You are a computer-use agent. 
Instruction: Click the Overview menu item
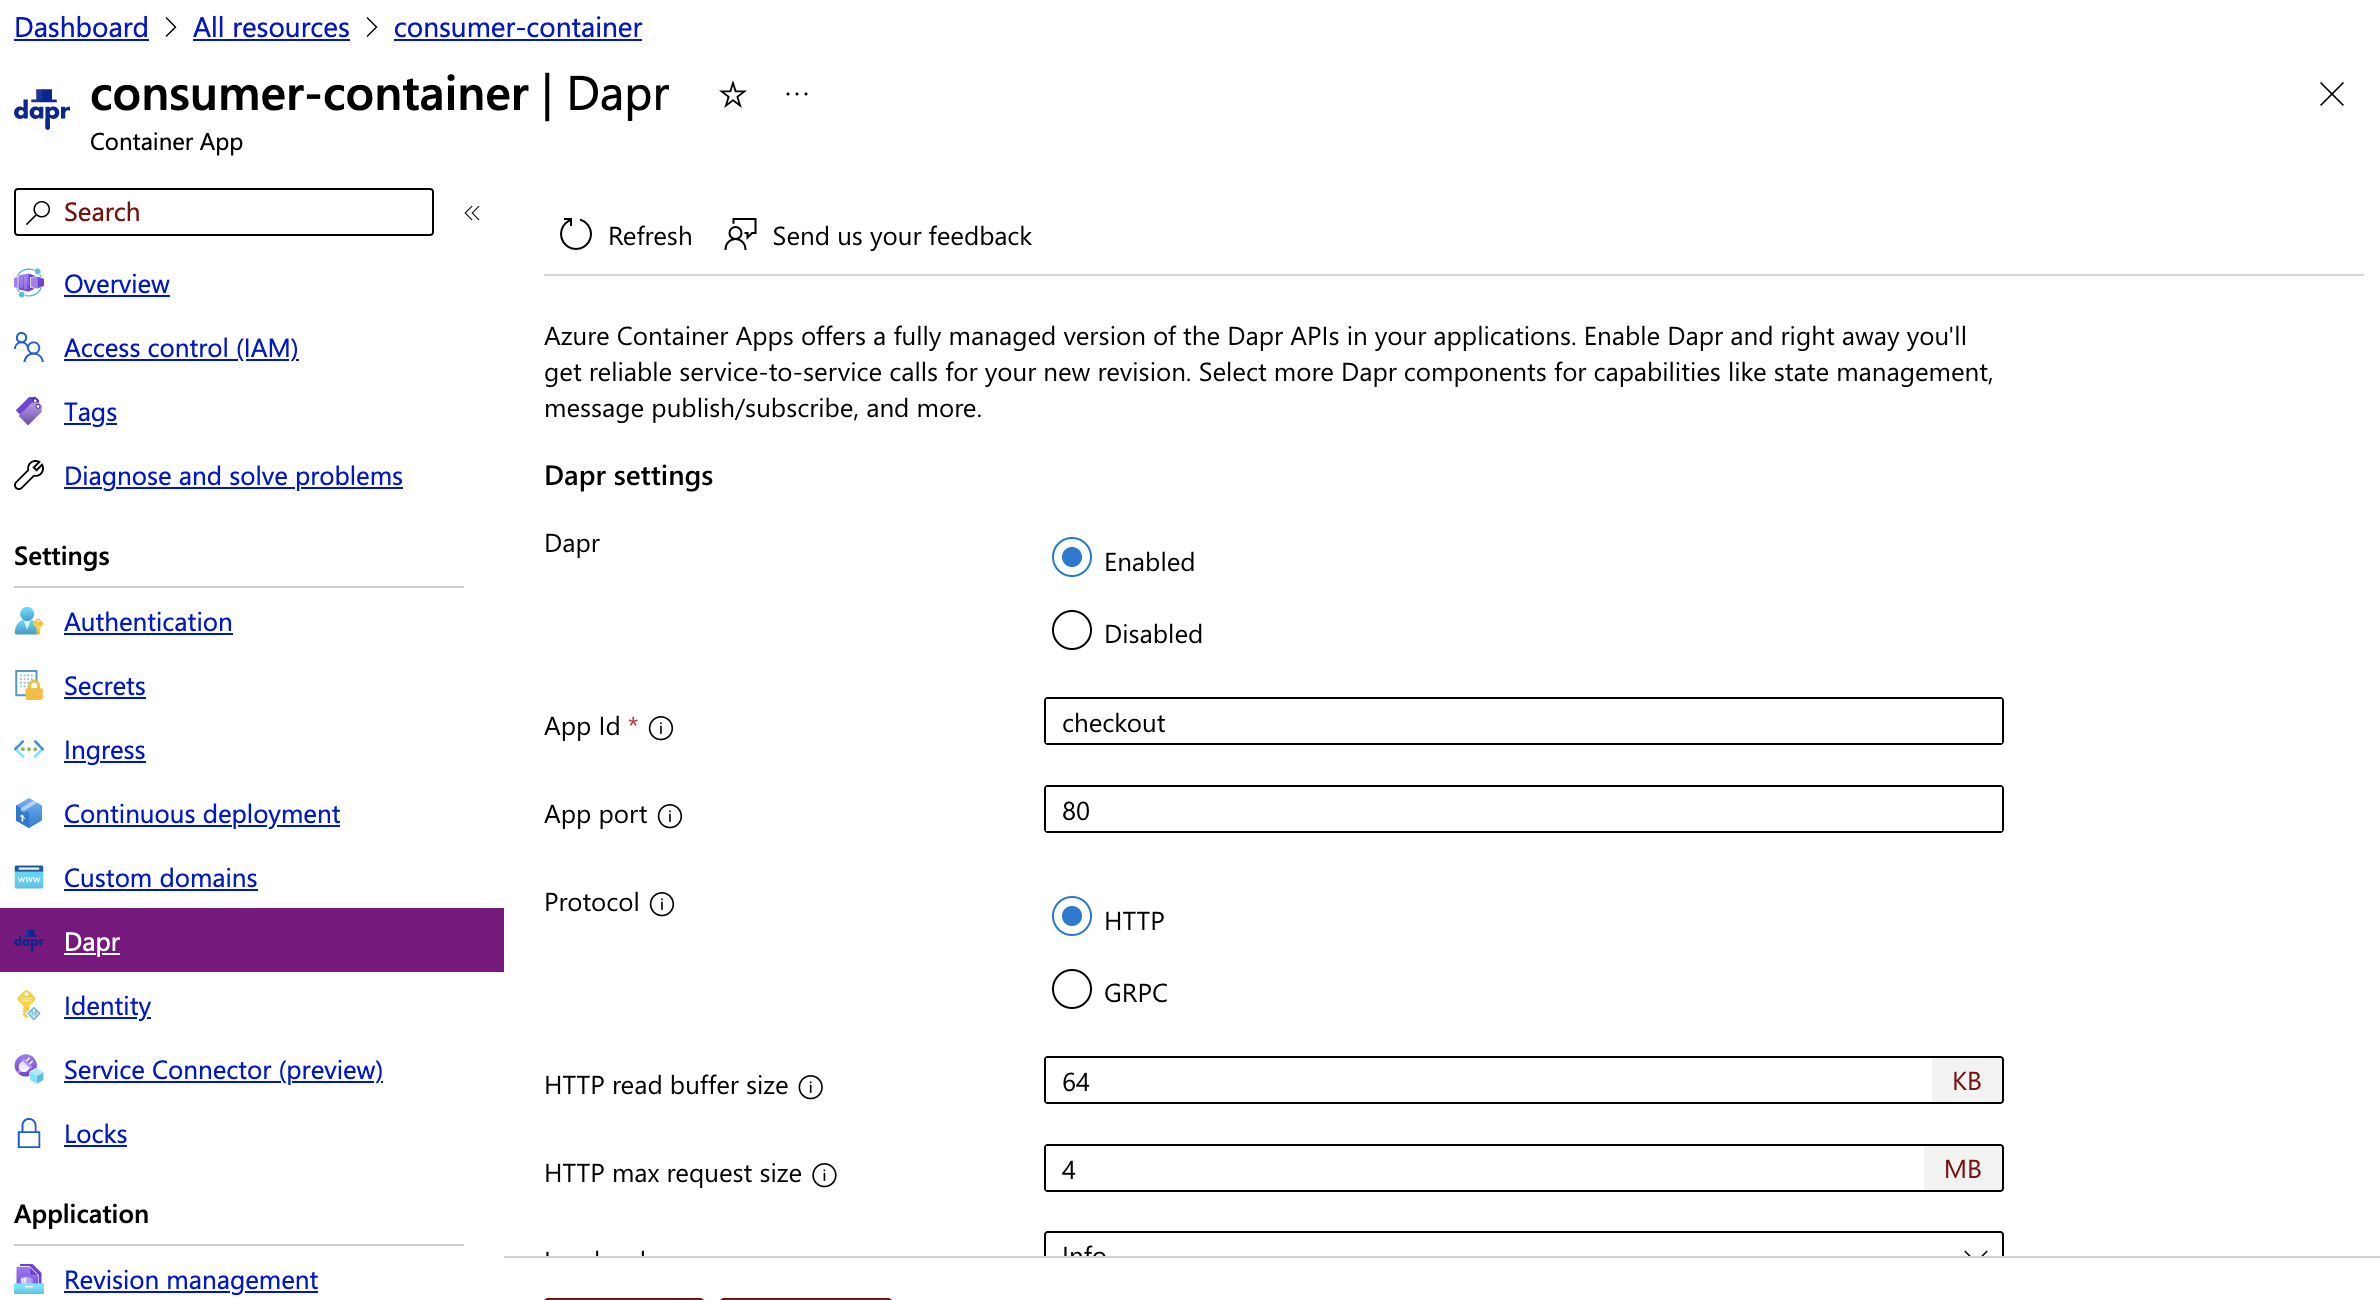[x=115, y=282]
